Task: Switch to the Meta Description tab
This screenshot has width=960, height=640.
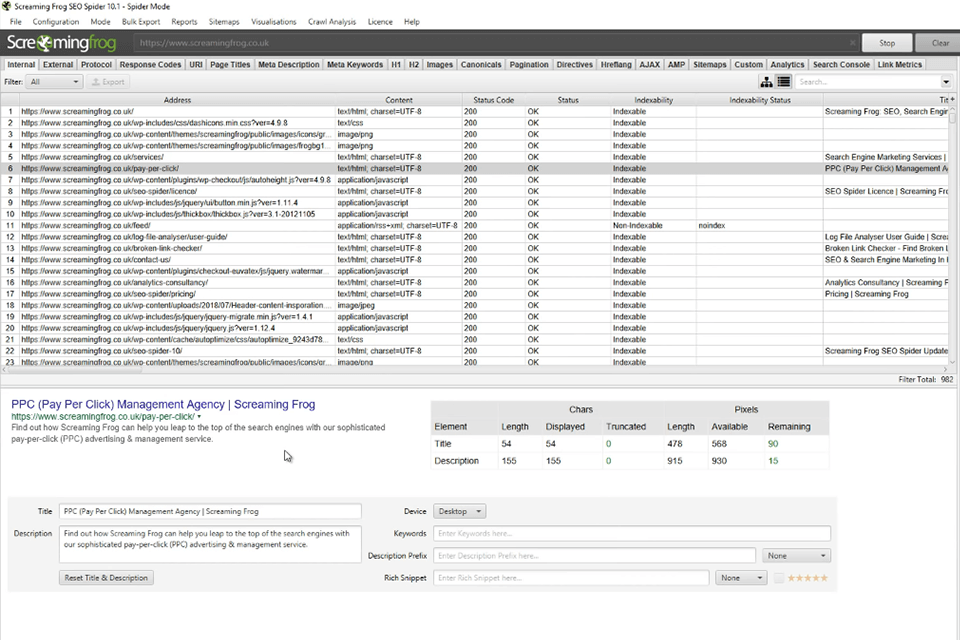Action: point(288,64)
